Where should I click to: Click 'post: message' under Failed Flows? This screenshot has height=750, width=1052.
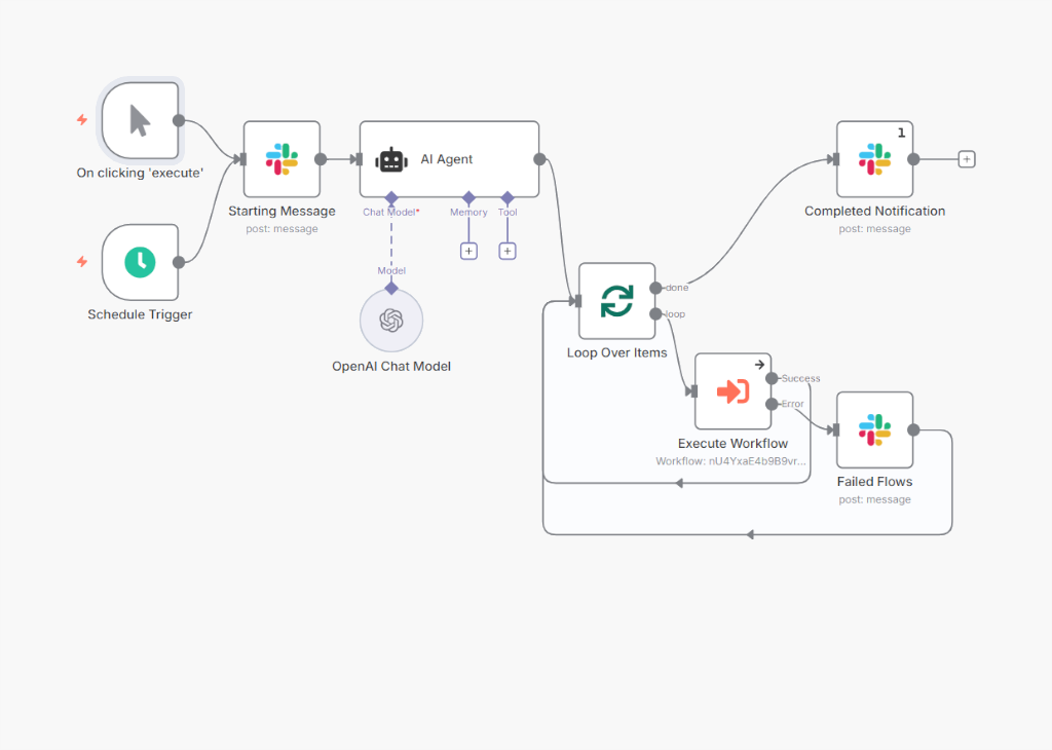tap(875, 500)
